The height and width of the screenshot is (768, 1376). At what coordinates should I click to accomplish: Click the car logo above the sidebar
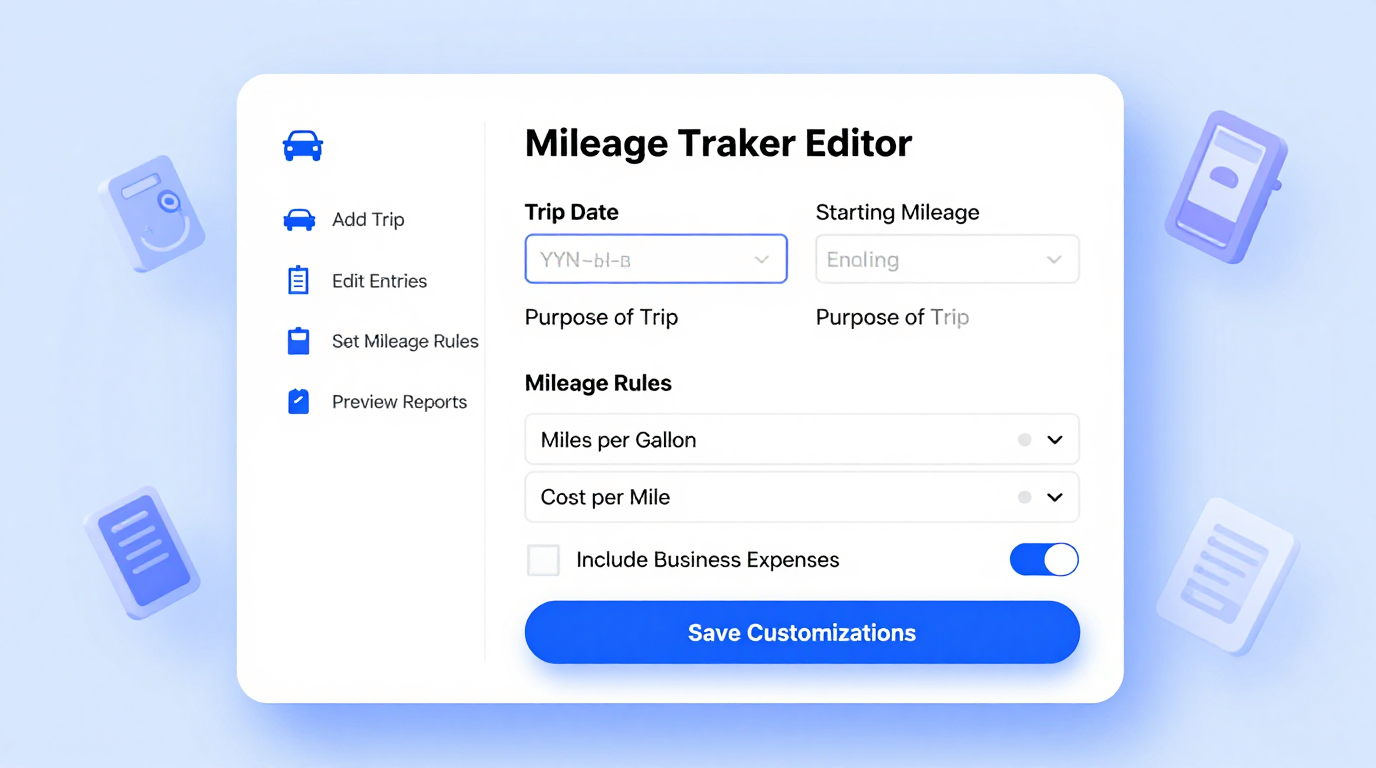[301, 143]
